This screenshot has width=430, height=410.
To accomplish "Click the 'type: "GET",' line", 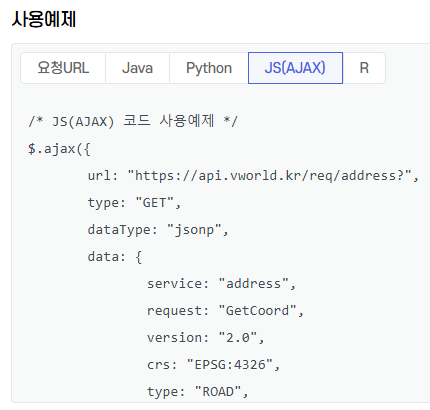I will [x=134, y=203].
